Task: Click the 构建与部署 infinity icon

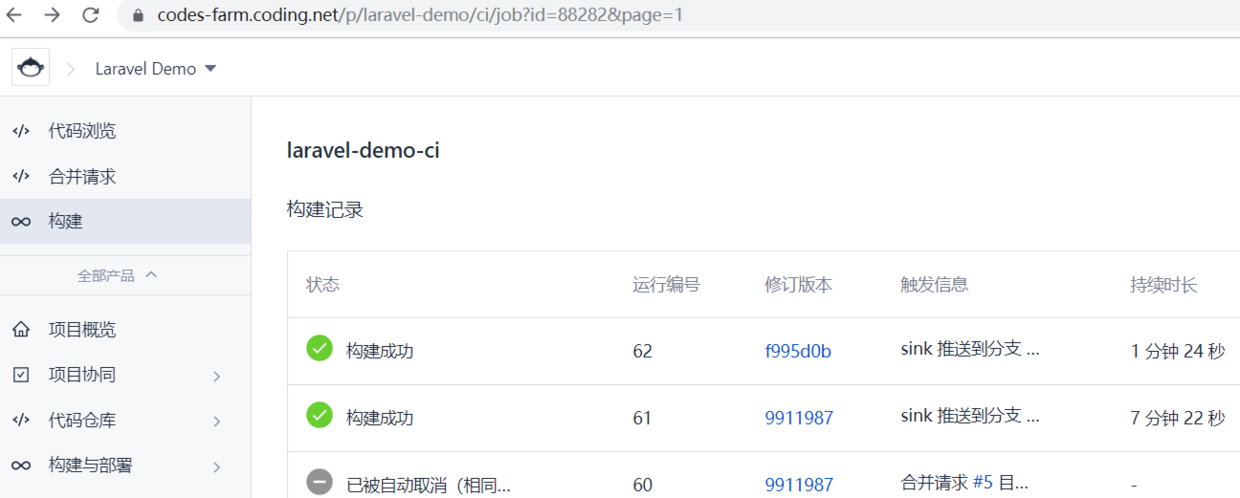Action: pyautogui.click(x=21, y=465)
